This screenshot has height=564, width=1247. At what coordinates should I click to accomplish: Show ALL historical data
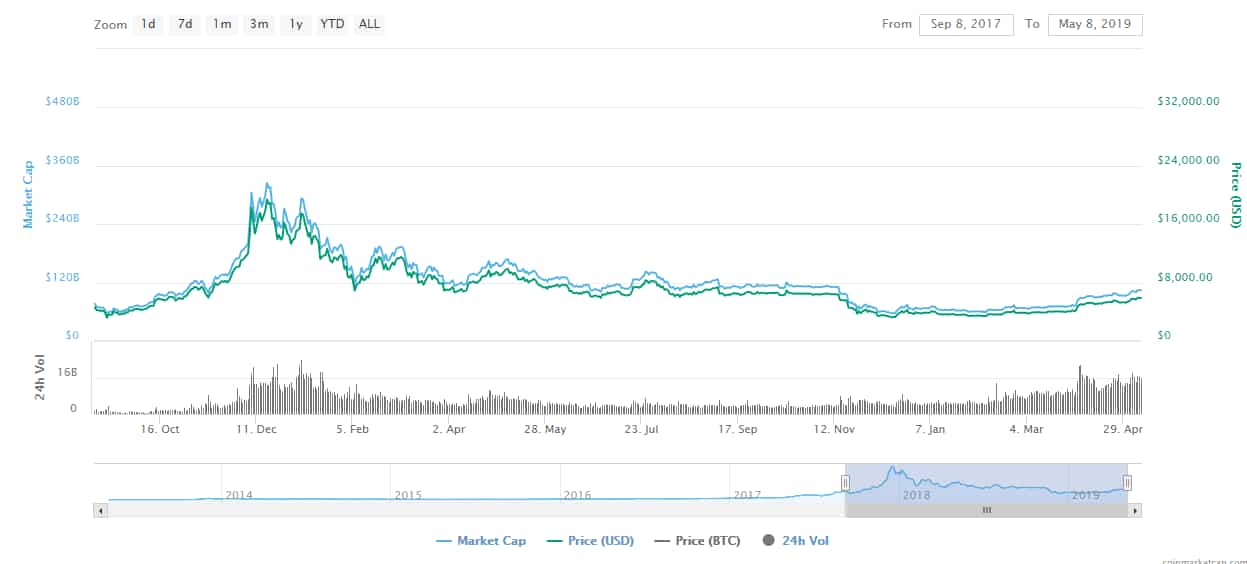[x=369, y=24]
